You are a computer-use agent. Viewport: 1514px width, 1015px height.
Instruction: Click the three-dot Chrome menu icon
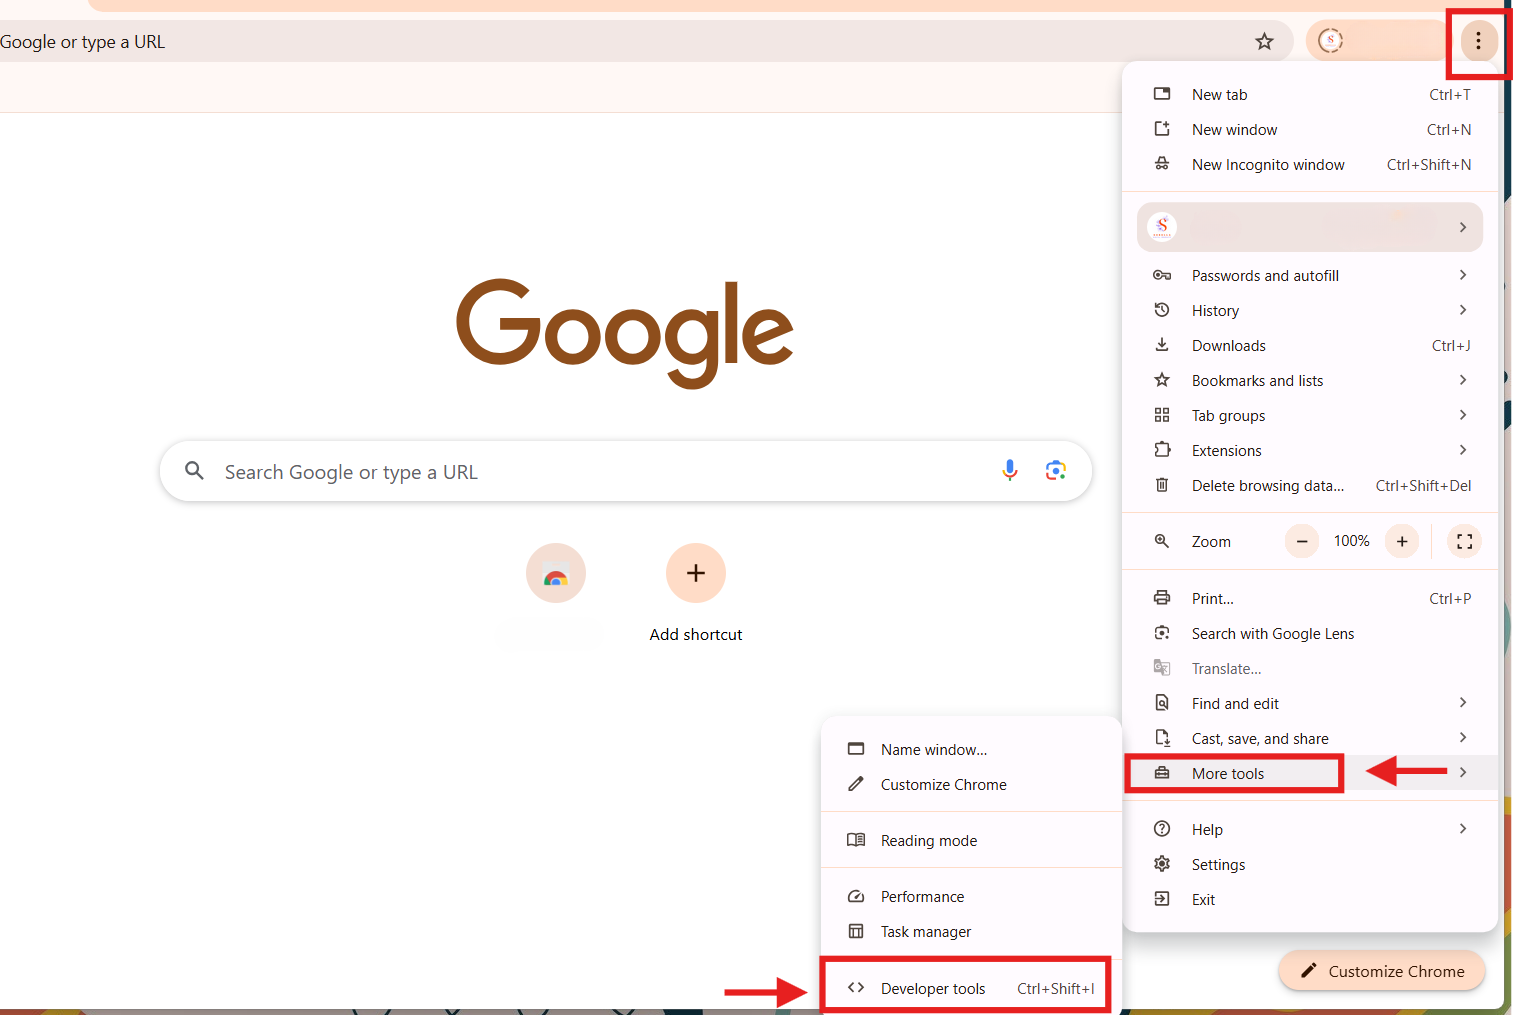pos(1478,41)
